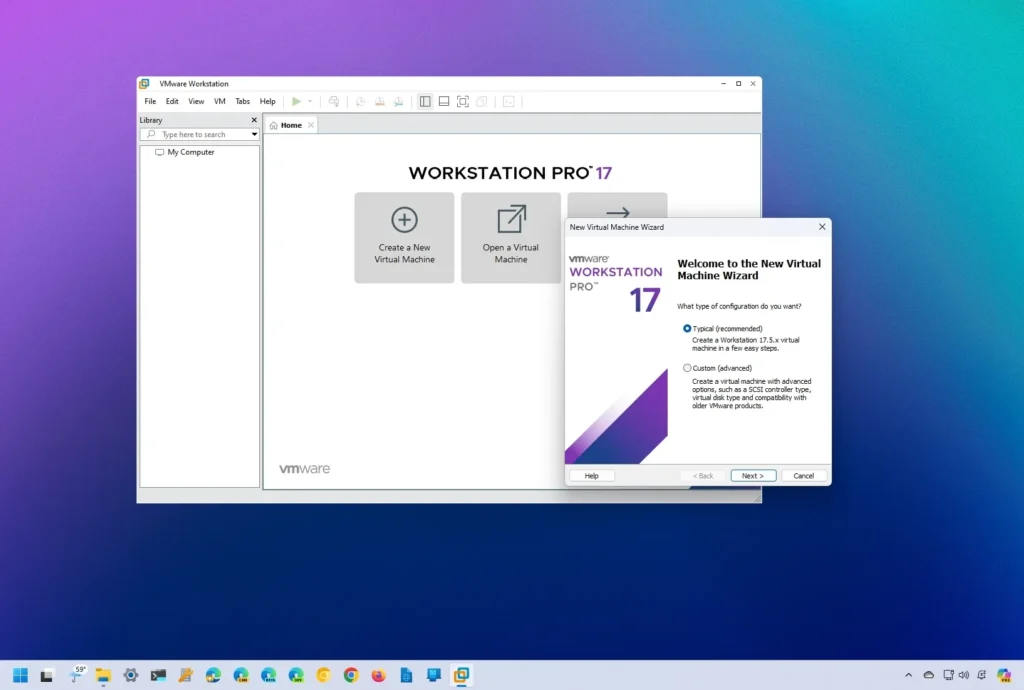The height and width of the screenshot is (690, 1024).
Task: Close the New Virtual Machine Wizard dialog
Action: (x=822, y=227)
